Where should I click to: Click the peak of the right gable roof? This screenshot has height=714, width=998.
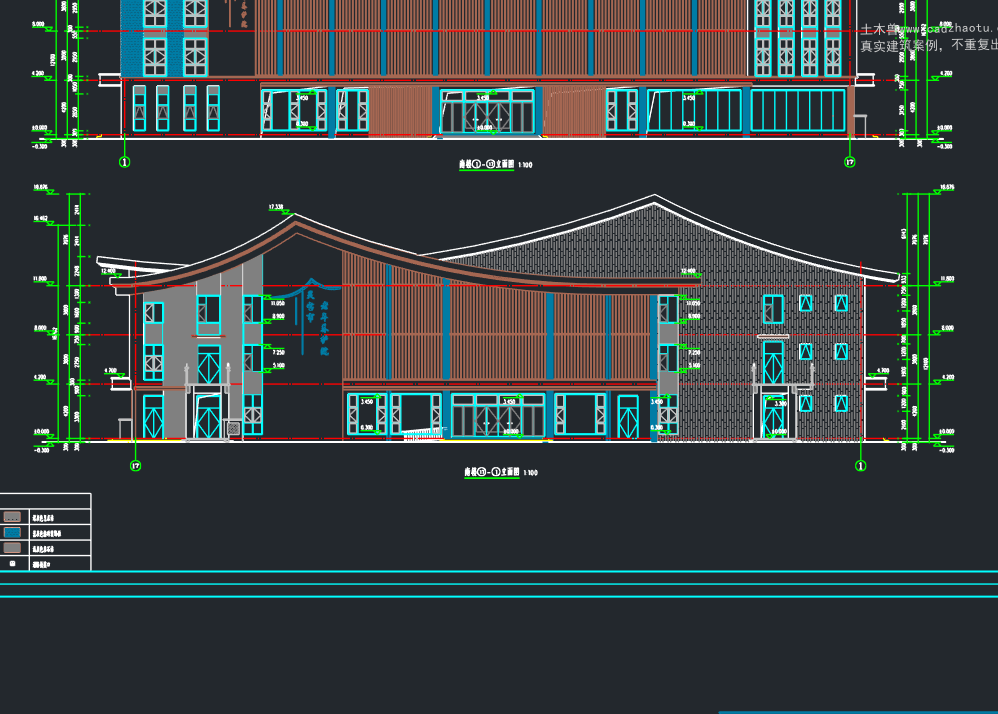click(654, 196)
